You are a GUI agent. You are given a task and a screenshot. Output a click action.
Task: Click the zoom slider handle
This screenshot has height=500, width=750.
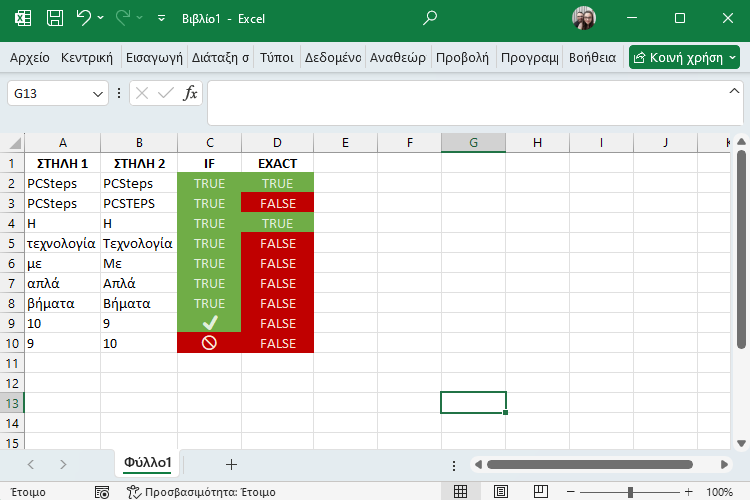pyautogui.click(x=630, y=492)
